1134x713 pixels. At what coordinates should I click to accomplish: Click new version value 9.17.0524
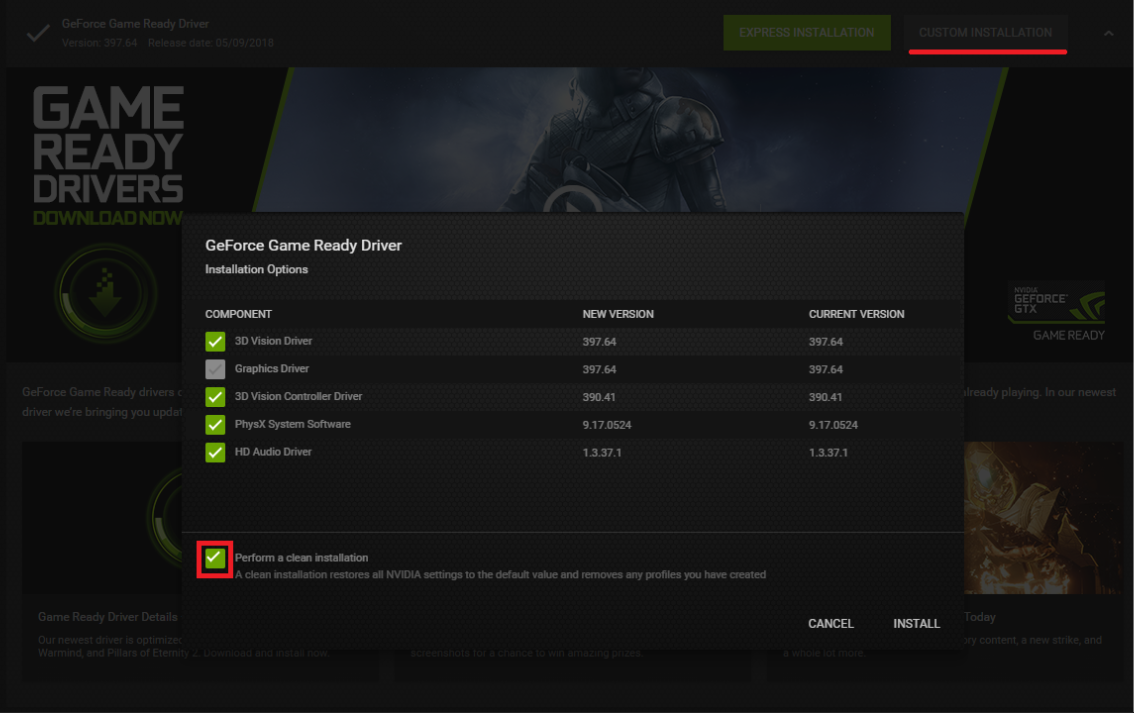607,425
